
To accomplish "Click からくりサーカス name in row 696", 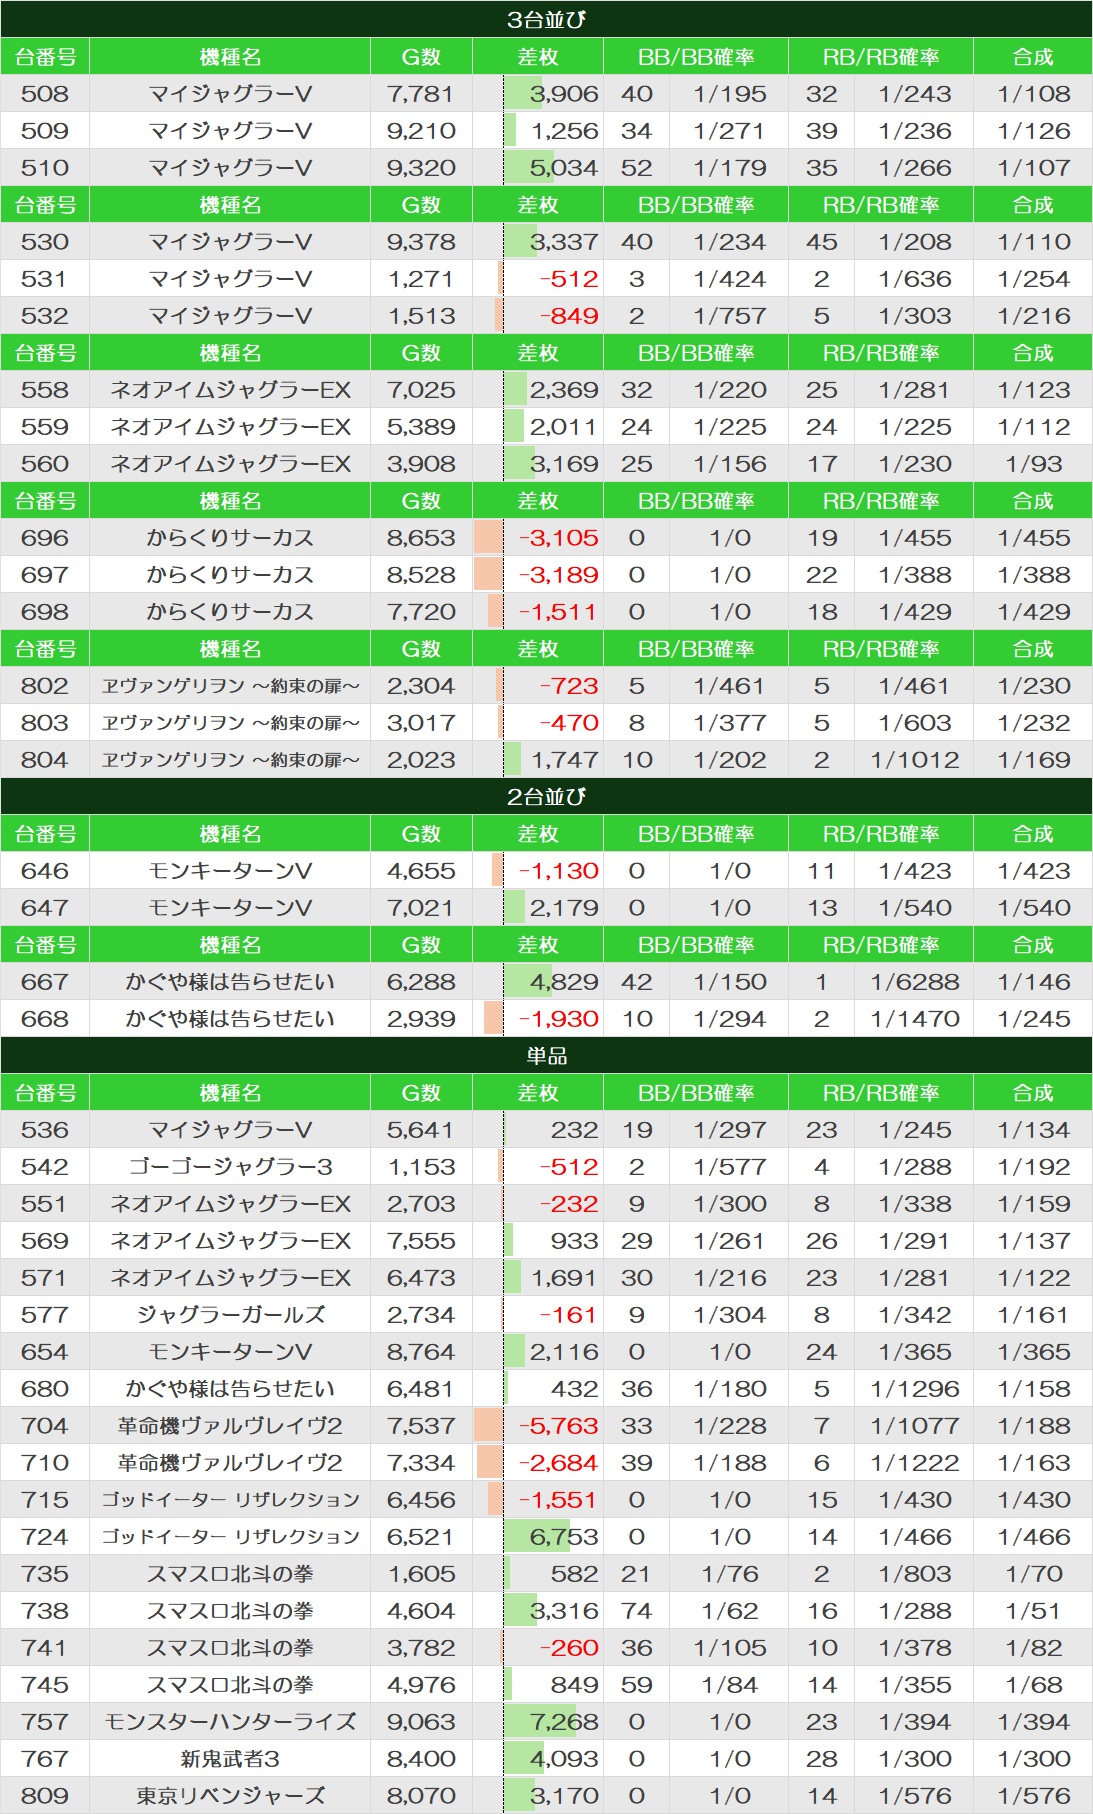I will point(230,538).
